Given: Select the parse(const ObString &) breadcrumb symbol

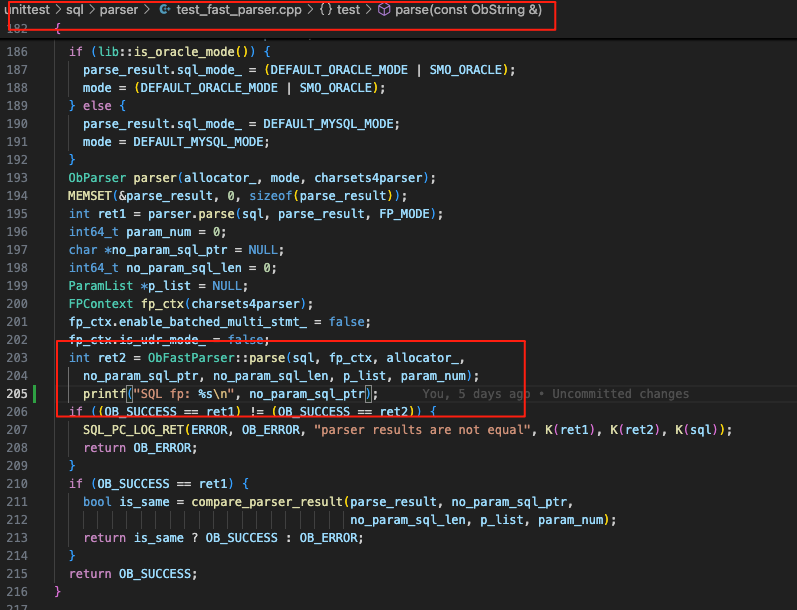Looking at the screenshot, I should [469, 9].
